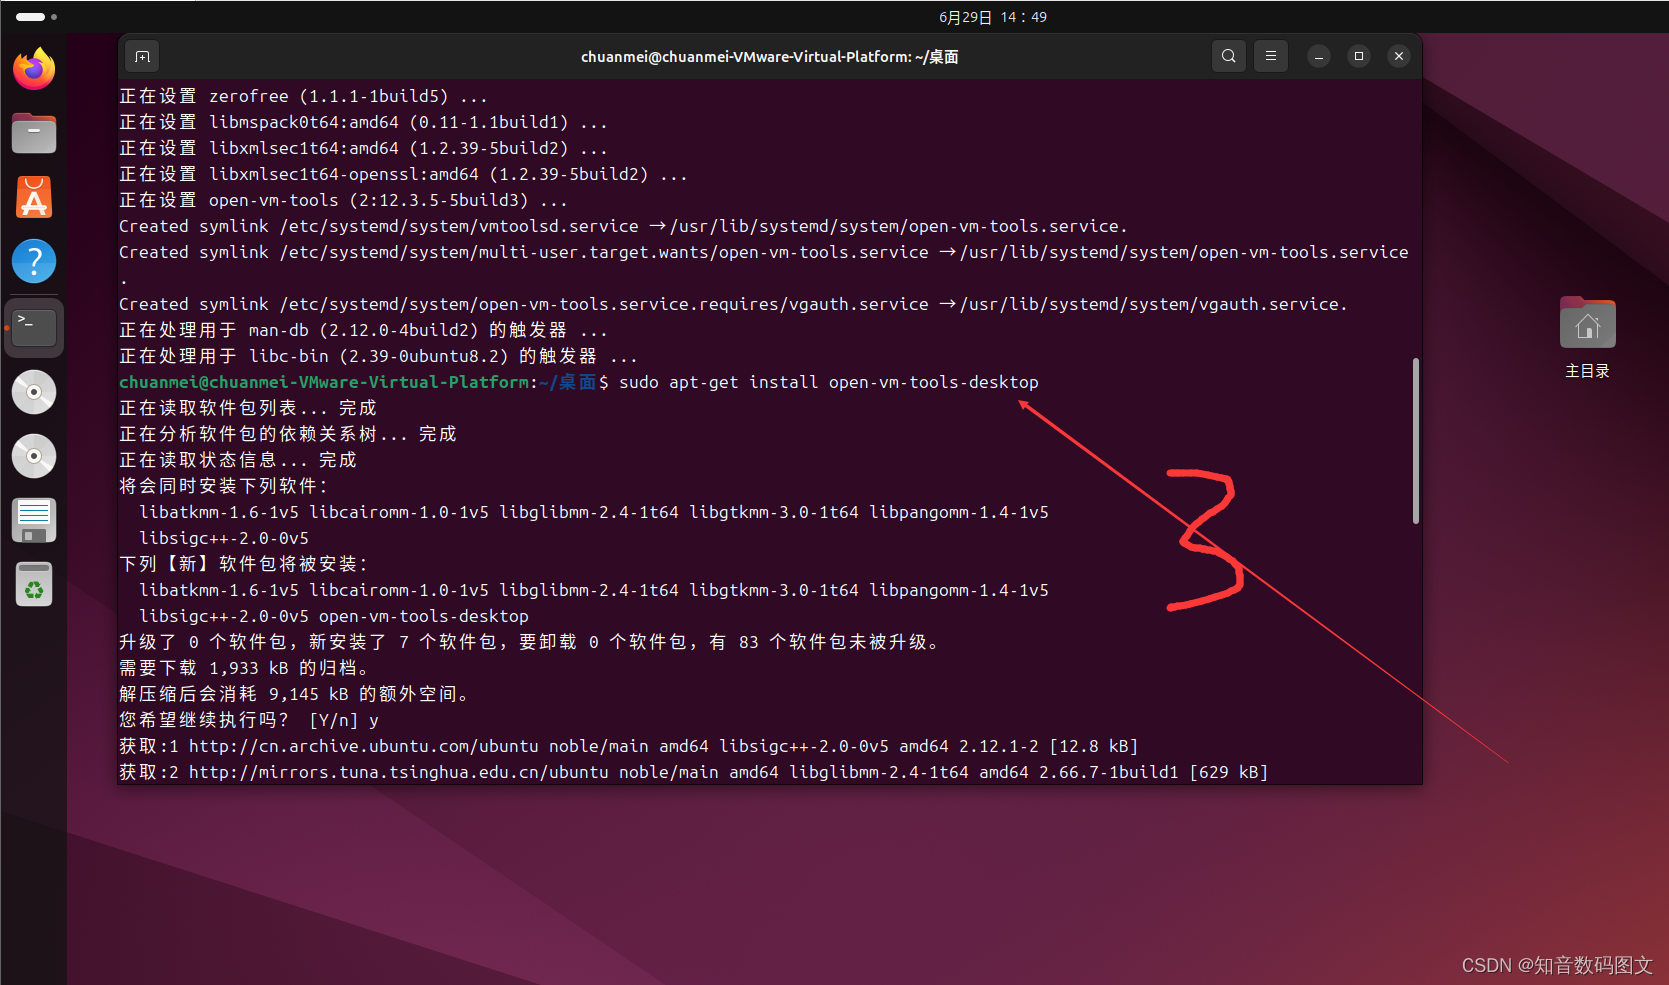1669x985 pixels.
Task: Open the 主目录 desktop folder
Action: pyautogui.click(x=1587, y=338)
